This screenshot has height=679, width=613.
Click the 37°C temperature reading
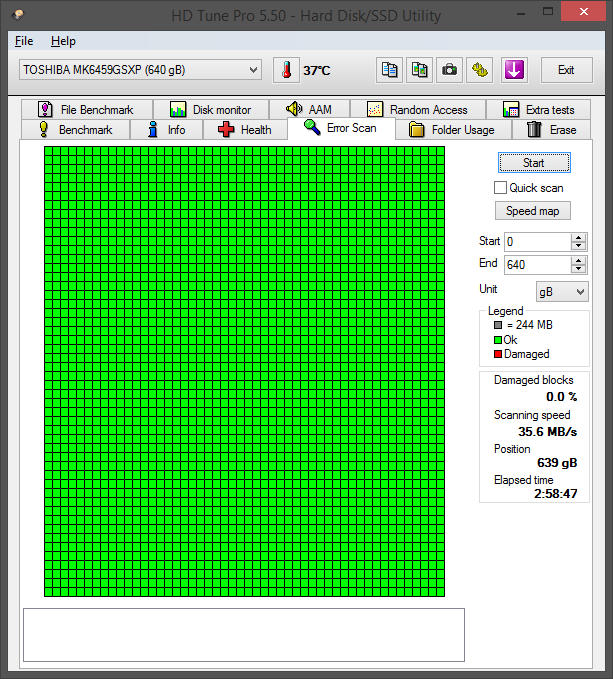point(316,70)
